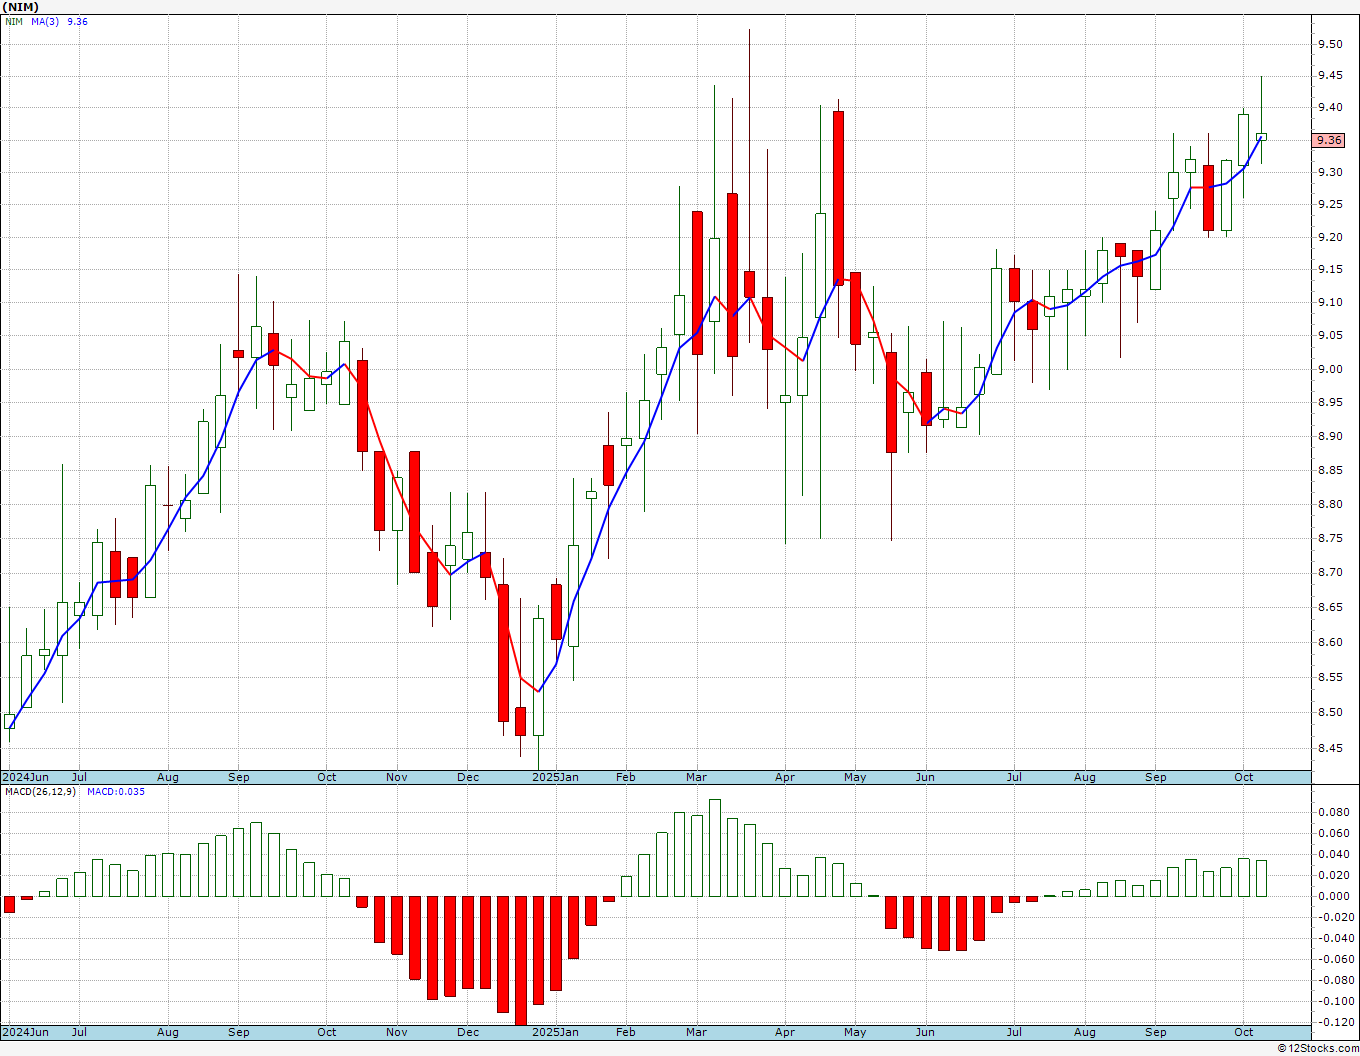The height and width of the screenshot is (1056, 1360).
Task: Select Nov on the price chart time axis
Action: pos(397,777)
